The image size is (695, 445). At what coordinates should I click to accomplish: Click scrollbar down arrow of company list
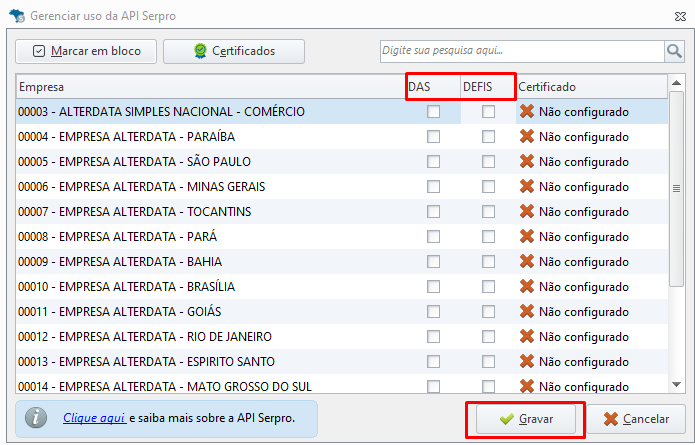point(676,385)
